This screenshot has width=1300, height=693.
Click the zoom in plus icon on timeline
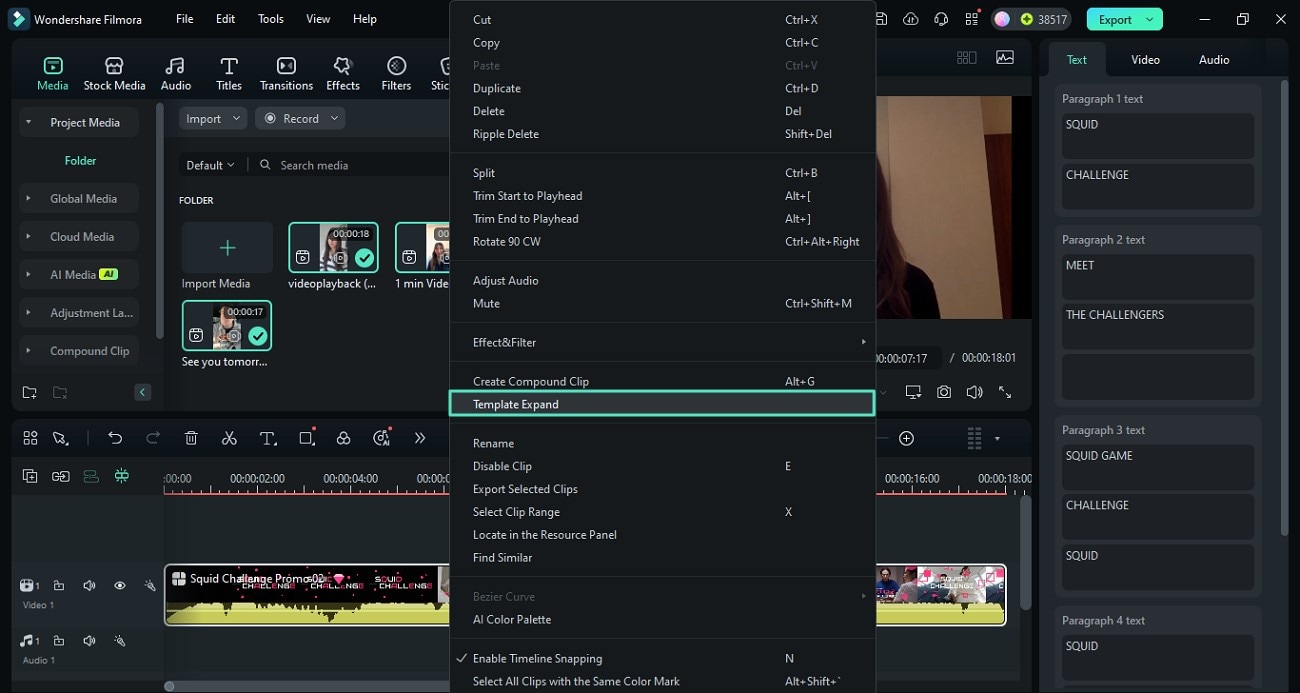click(x=906, y=438)
